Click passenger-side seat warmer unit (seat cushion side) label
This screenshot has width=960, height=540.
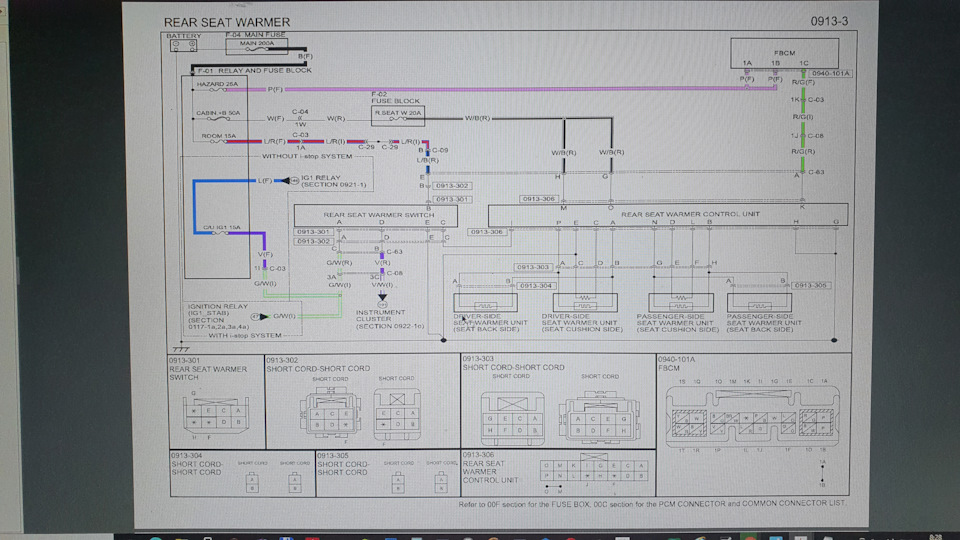coord(677,323)
